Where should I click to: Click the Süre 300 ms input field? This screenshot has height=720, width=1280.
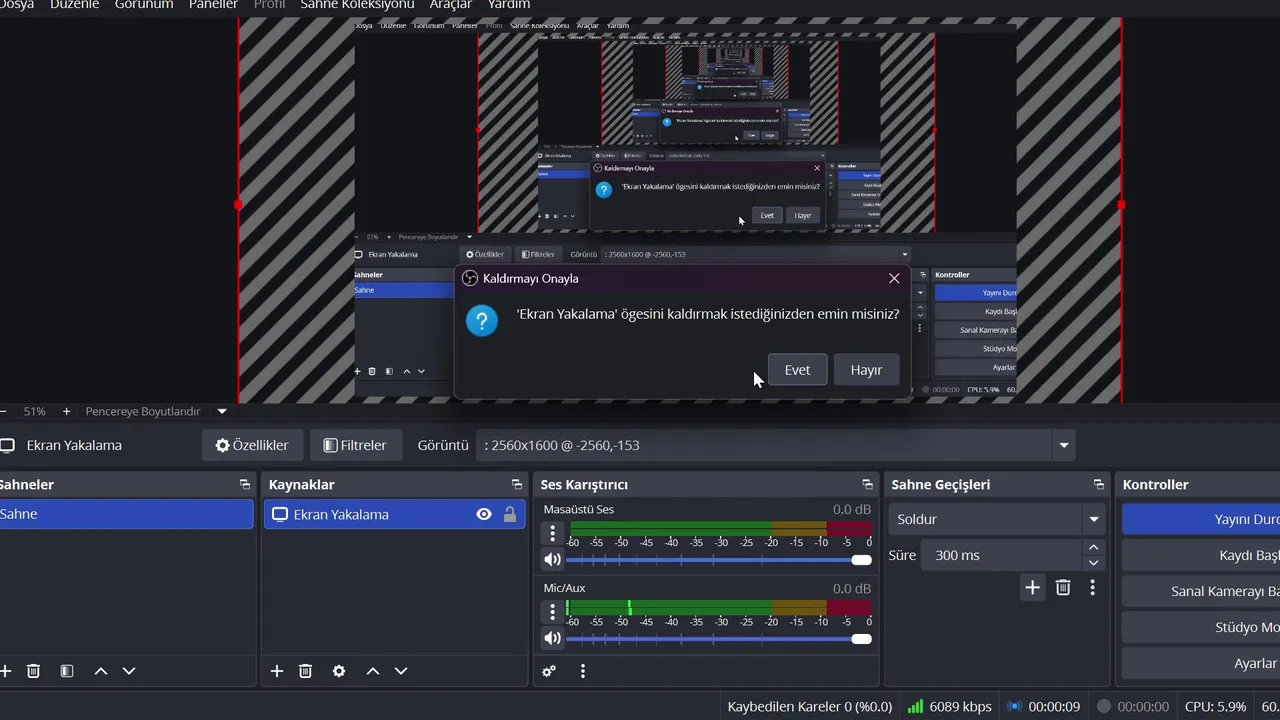1001,555
